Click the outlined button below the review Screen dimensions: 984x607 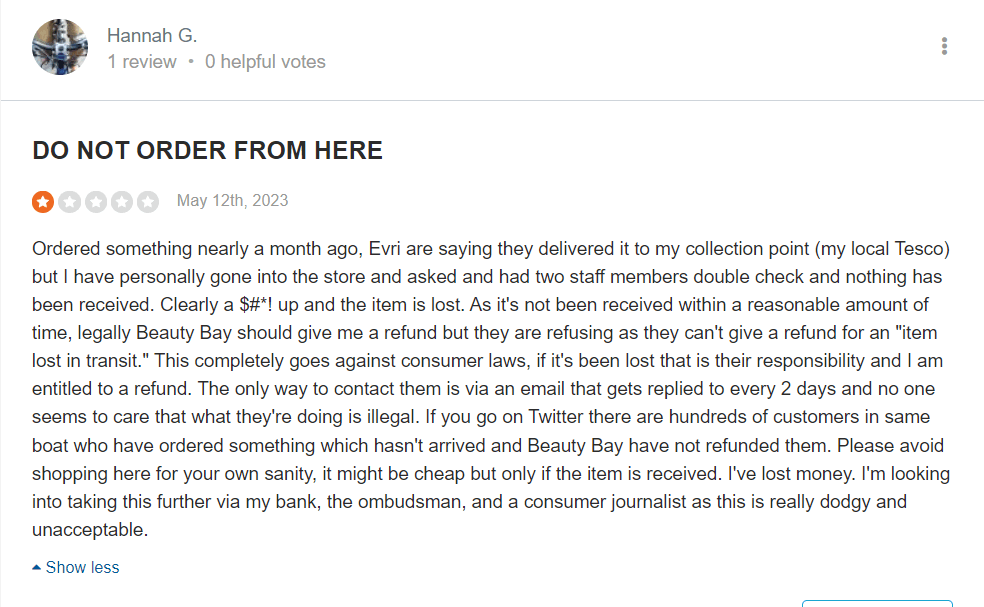[877, 603]
